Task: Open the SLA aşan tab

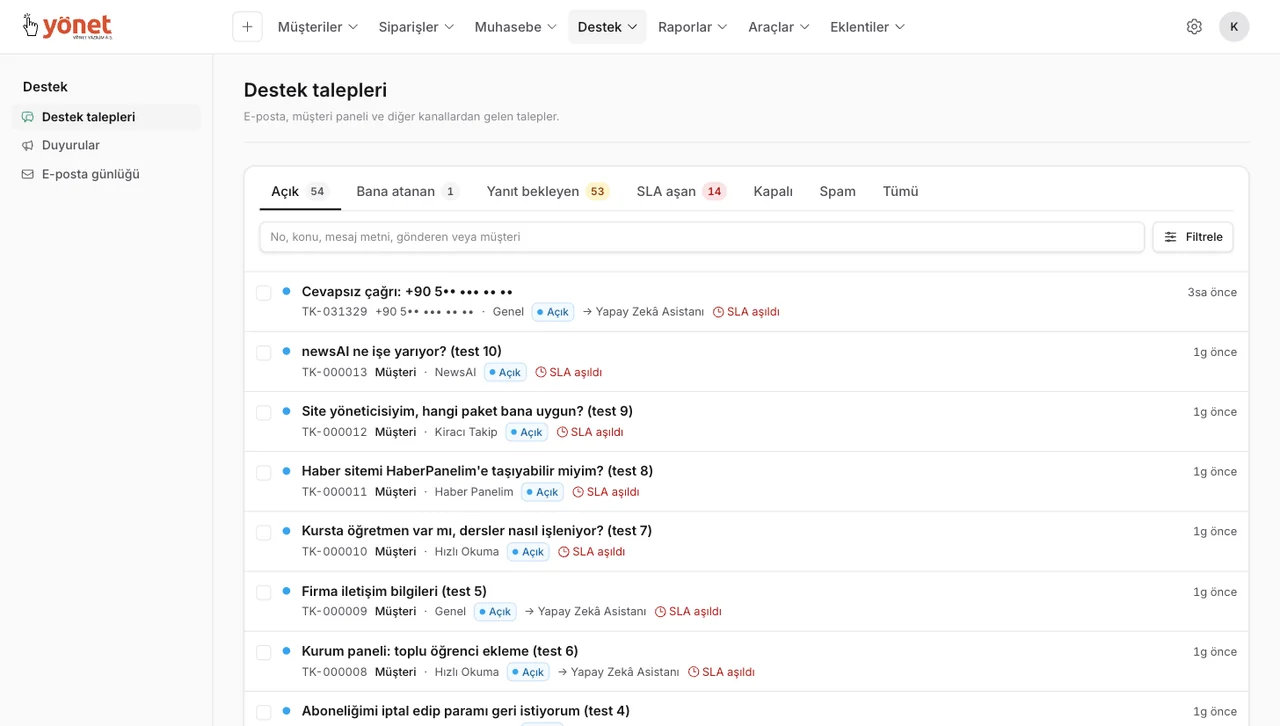Action: pyautogui.click(x=681, y=191)
